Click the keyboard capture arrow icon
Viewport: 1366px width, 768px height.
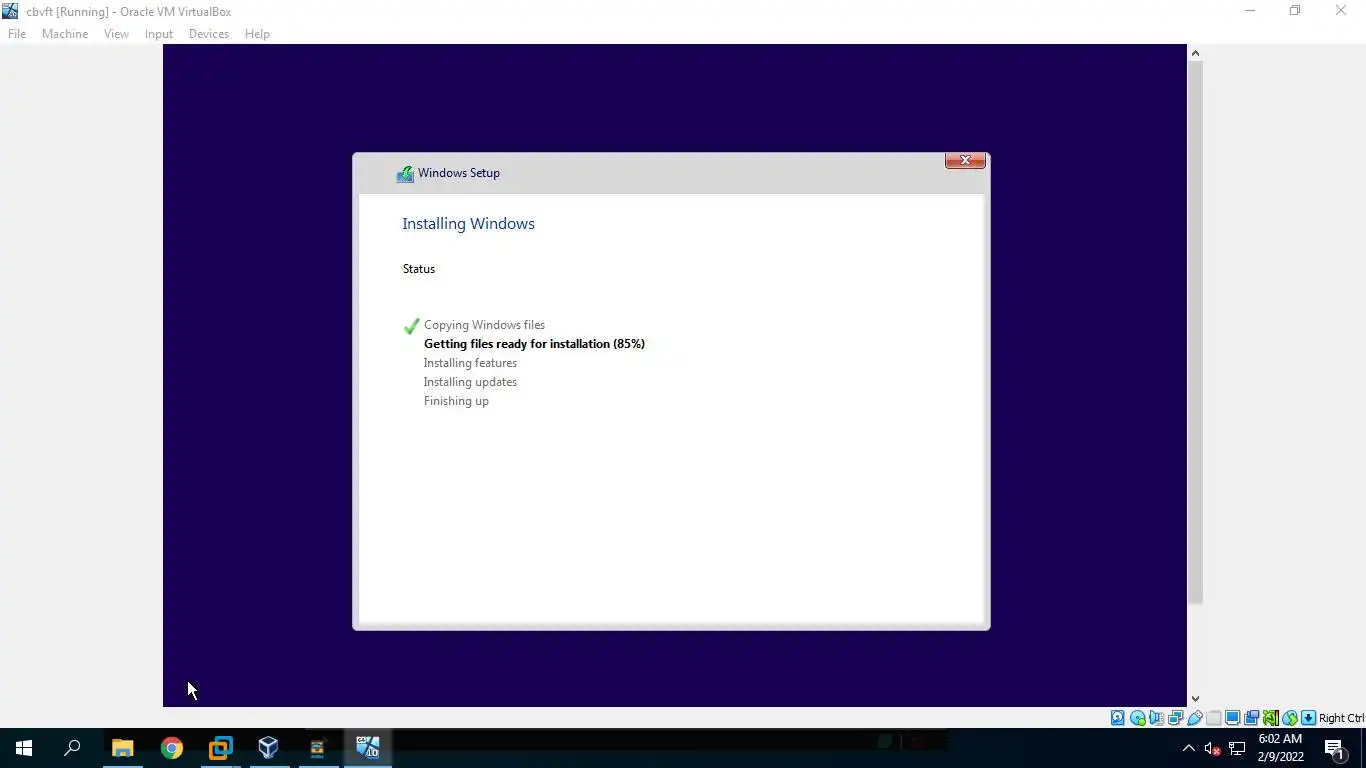(1308, 718)
